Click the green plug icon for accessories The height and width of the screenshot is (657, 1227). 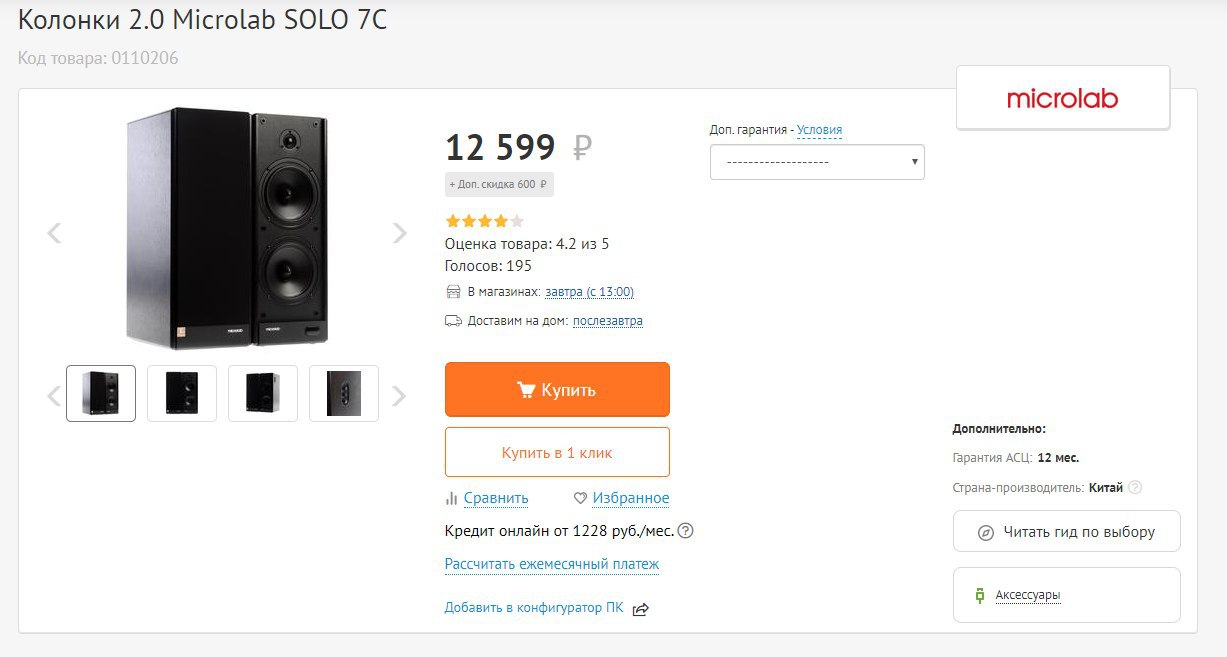click(980, 595)
